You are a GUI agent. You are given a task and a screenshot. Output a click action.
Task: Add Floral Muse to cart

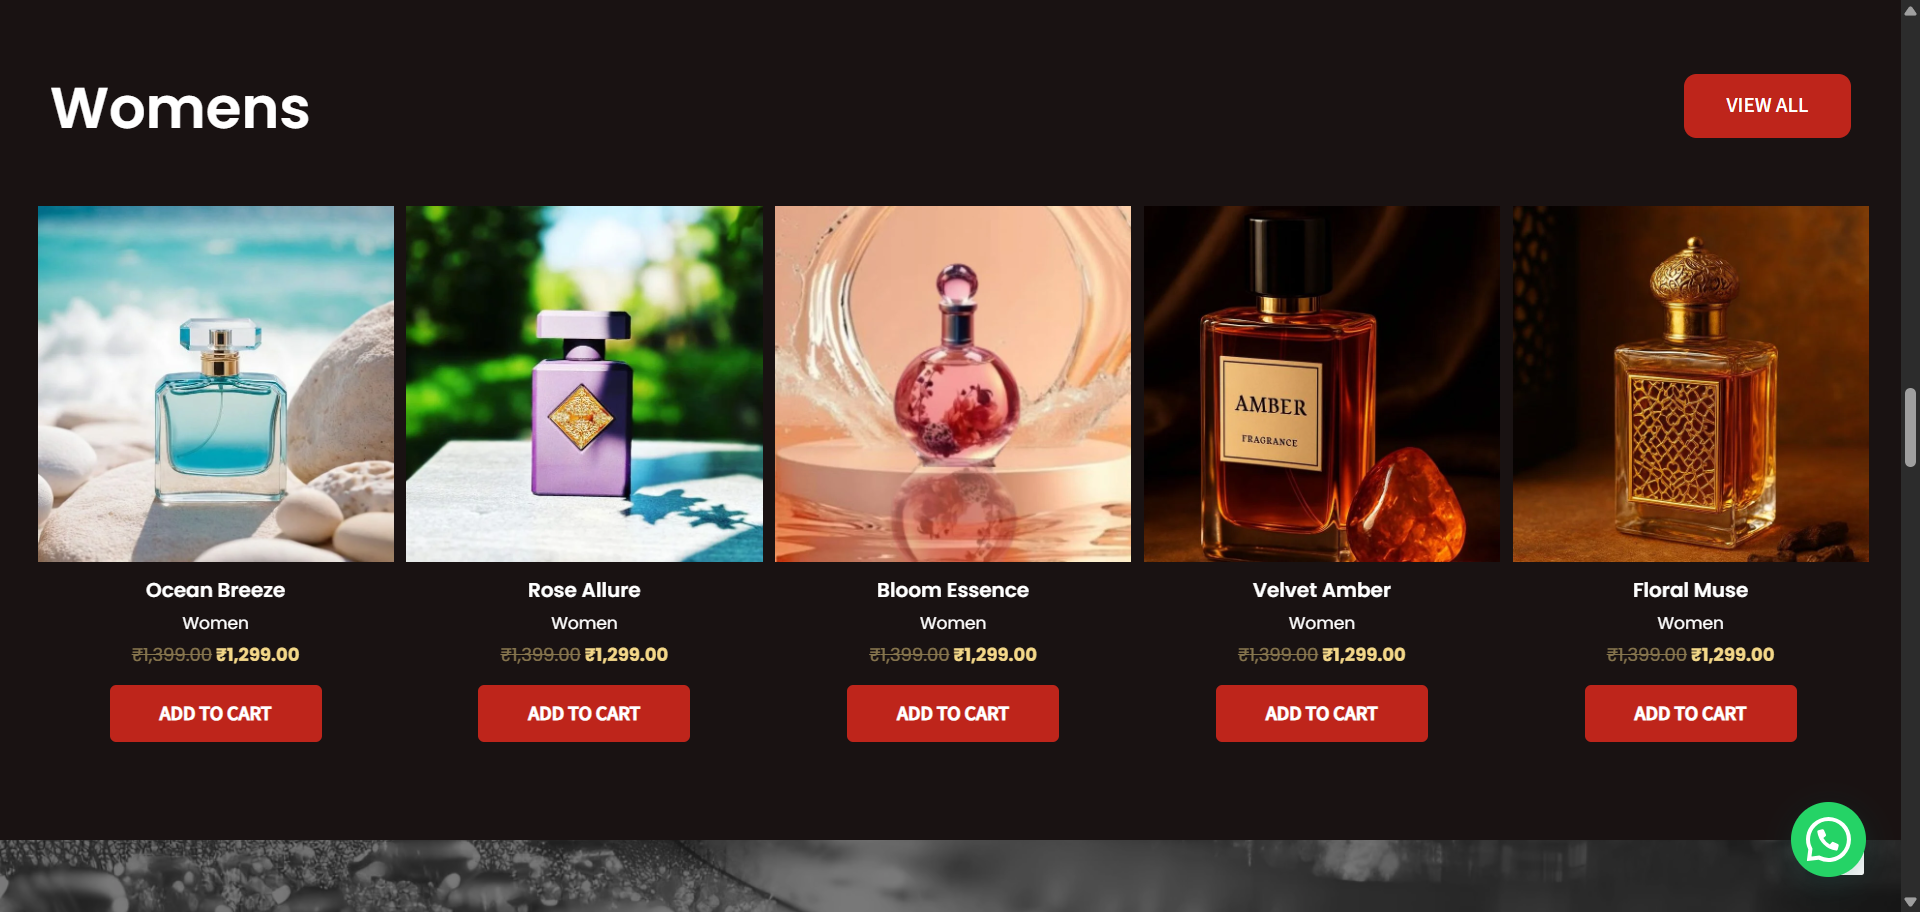1690,714
